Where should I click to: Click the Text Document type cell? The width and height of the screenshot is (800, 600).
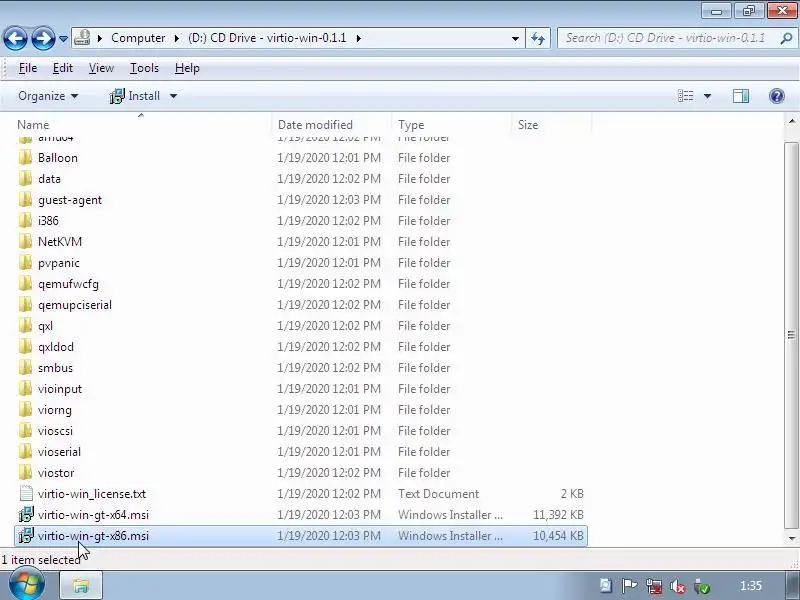click(x=438, y=494)
